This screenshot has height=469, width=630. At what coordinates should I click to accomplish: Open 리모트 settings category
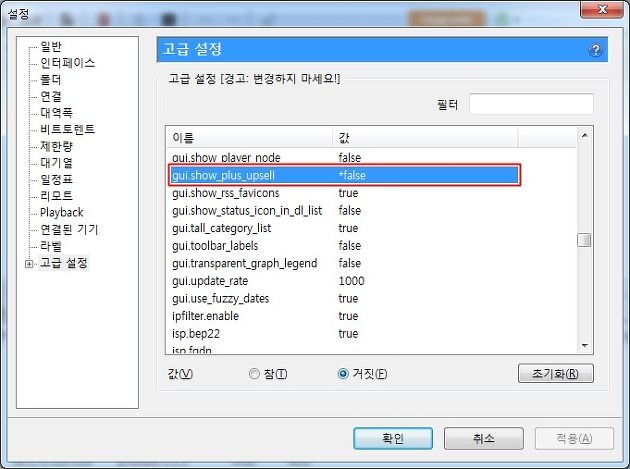tap(56, 196)
